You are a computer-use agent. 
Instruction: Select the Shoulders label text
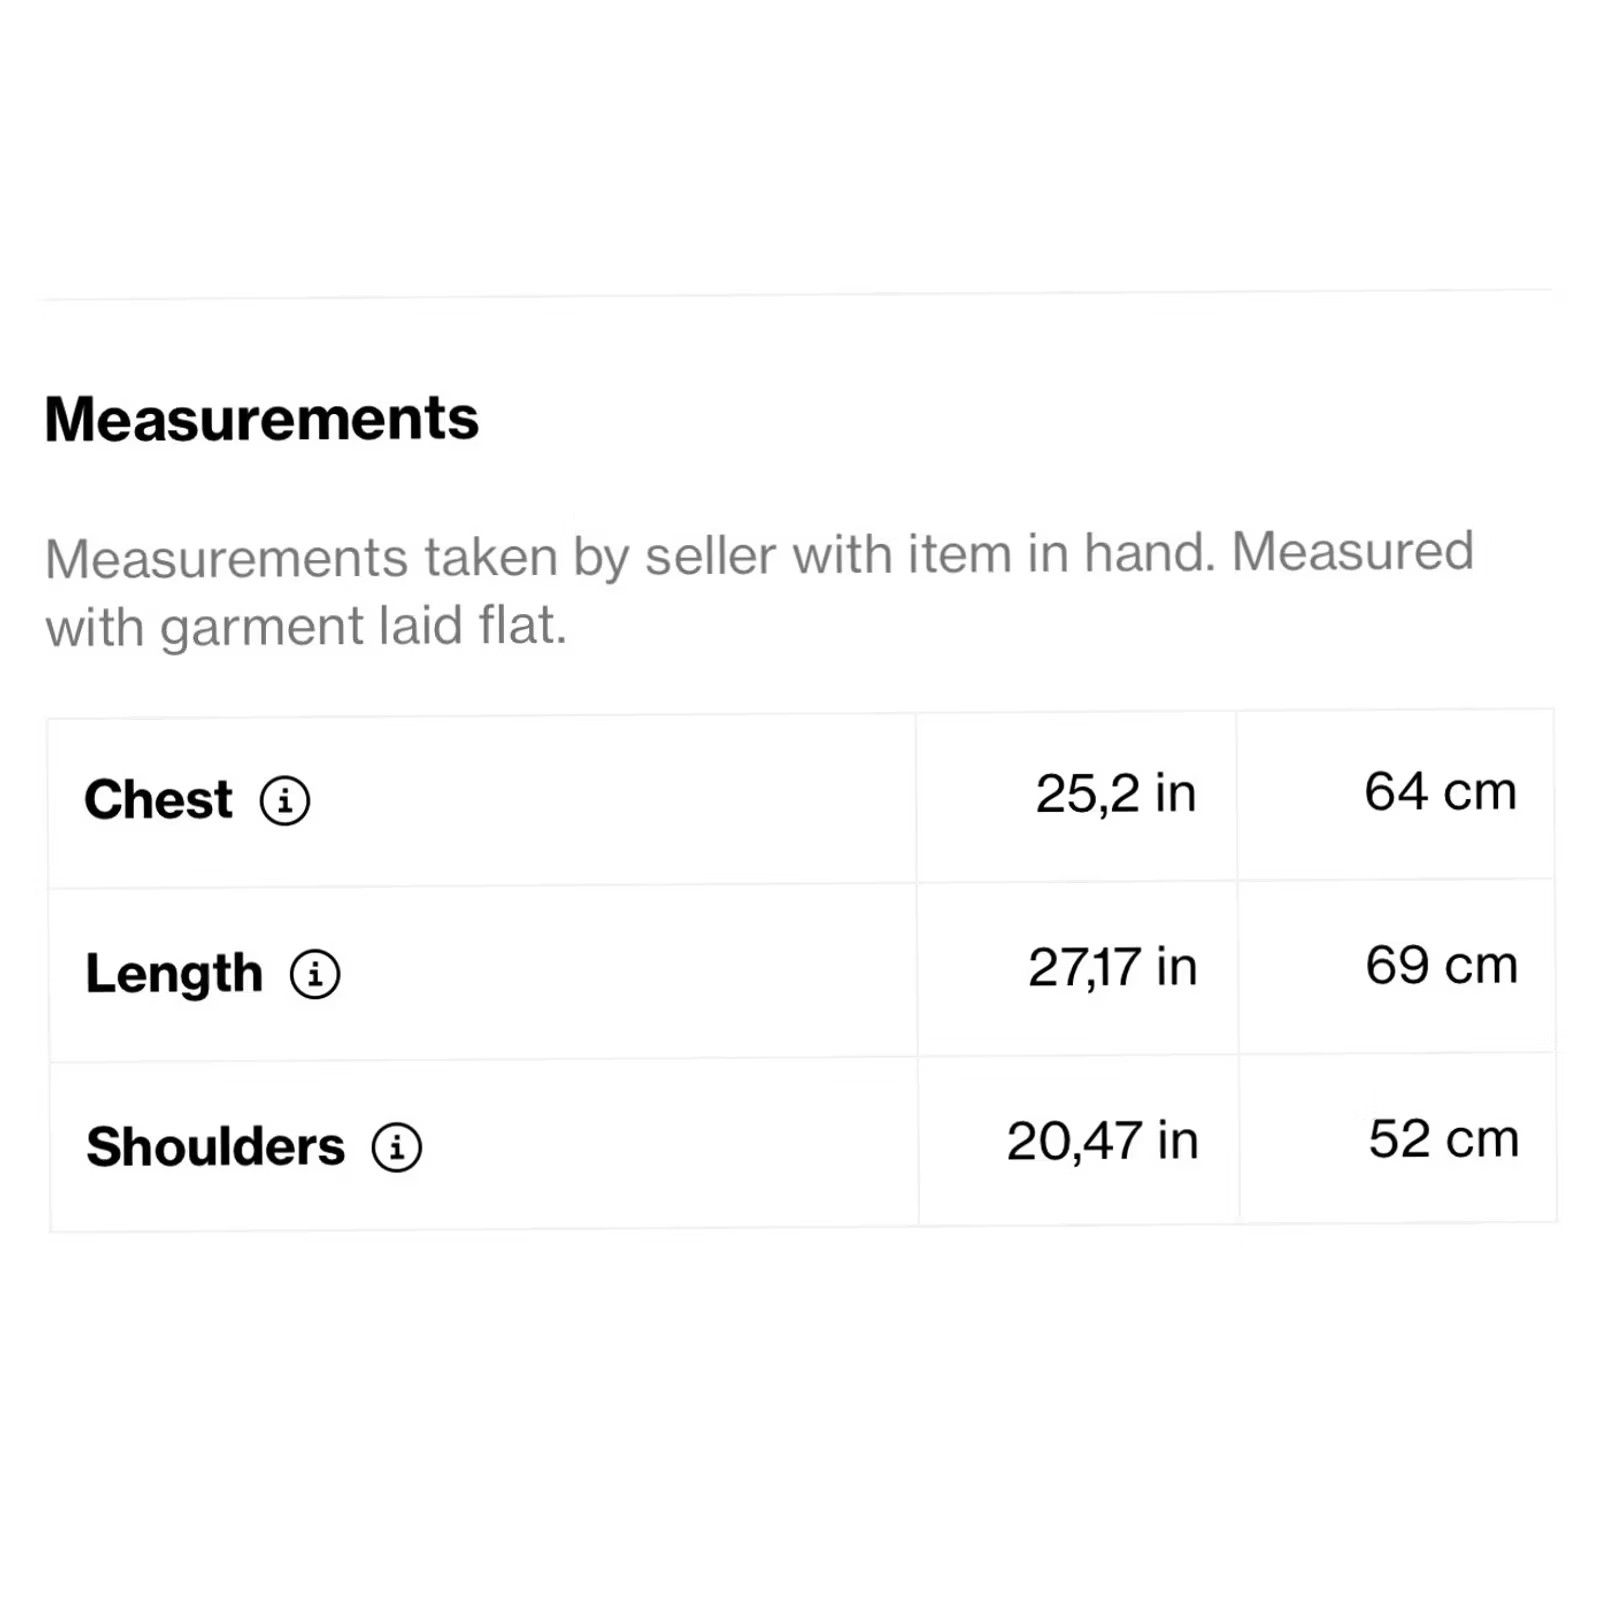tap(215, 1146)
